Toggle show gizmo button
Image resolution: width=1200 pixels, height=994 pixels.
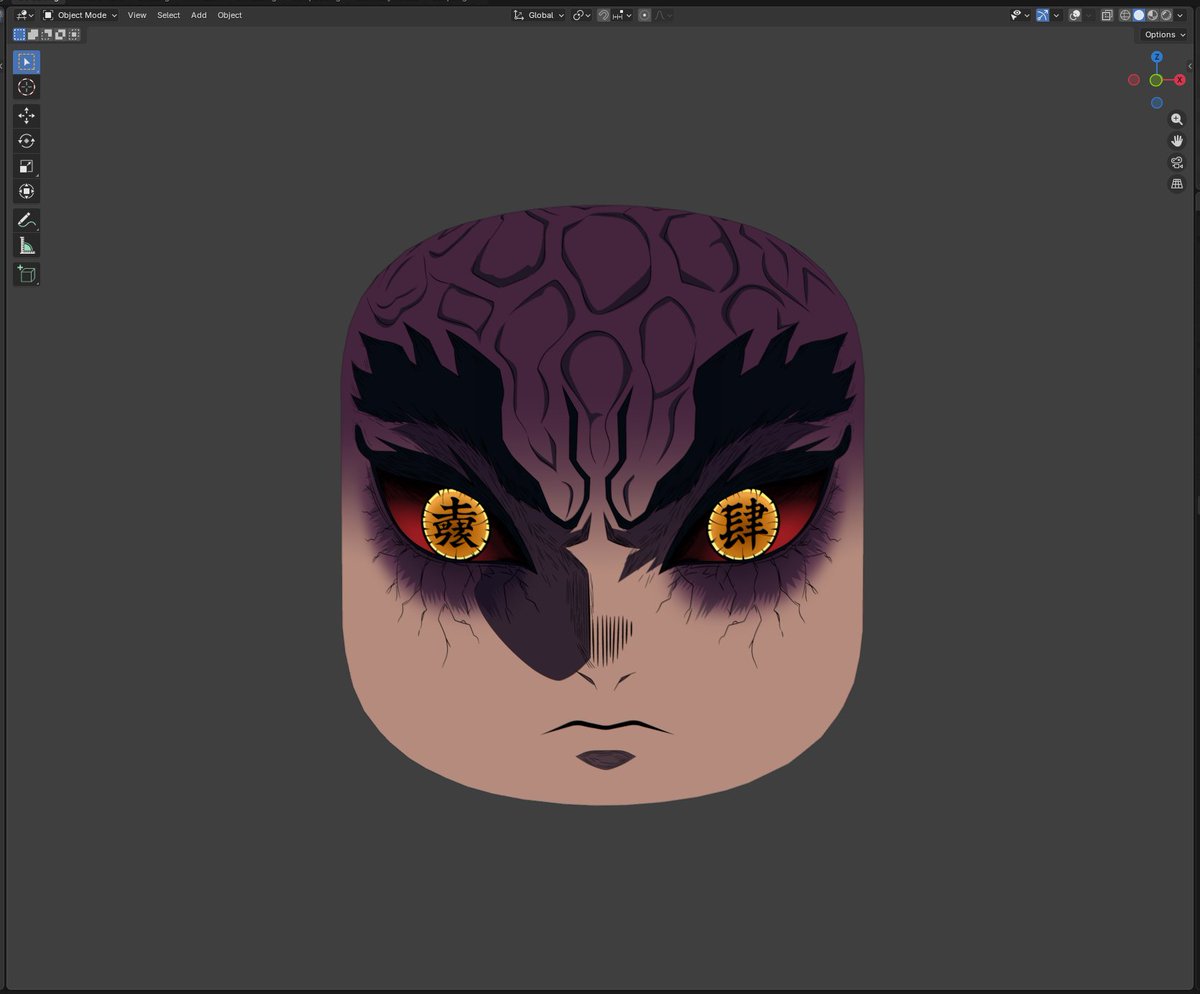coord(1043,15)
